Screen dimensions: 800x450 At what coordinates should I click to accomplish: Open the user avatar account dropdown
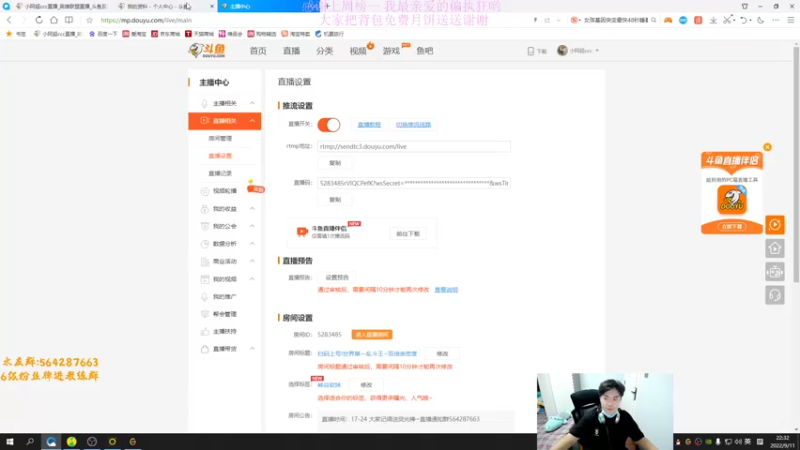(578, 51)
